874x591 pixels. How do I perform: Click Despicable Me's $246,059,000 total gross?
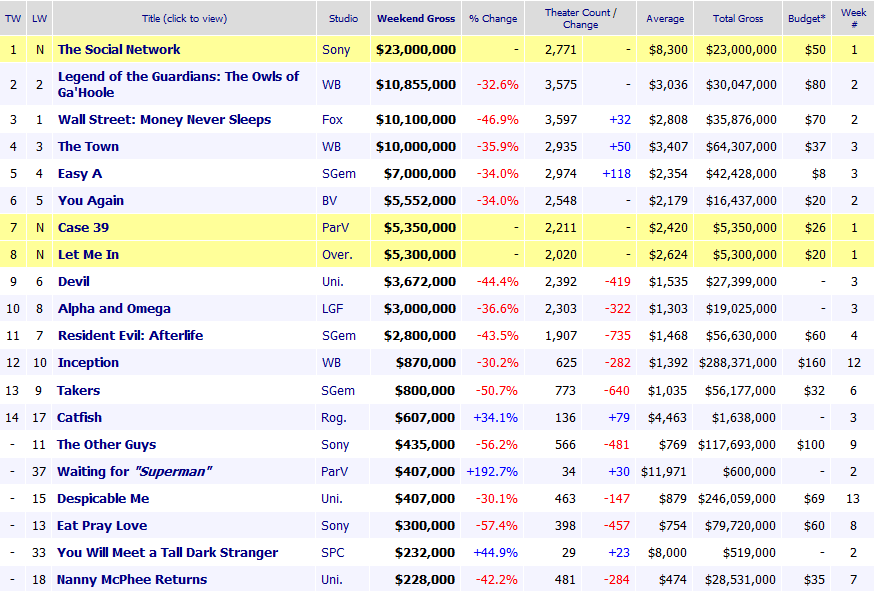point(736,498)
